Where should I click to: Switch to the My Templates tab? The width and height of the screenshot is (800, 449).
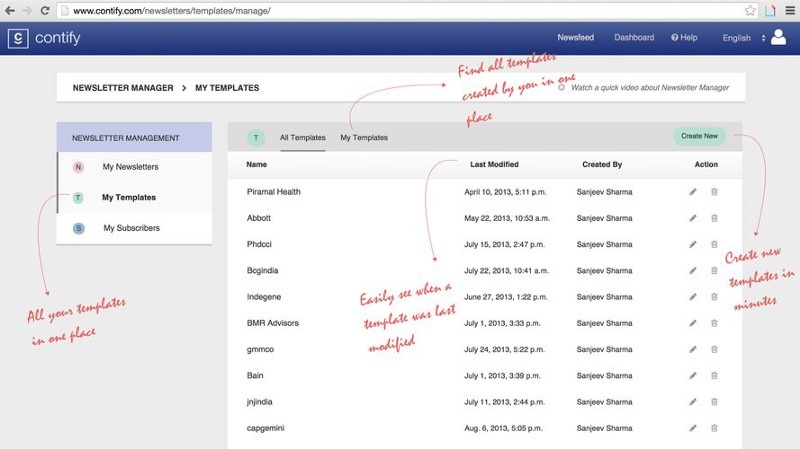point(364,138)
